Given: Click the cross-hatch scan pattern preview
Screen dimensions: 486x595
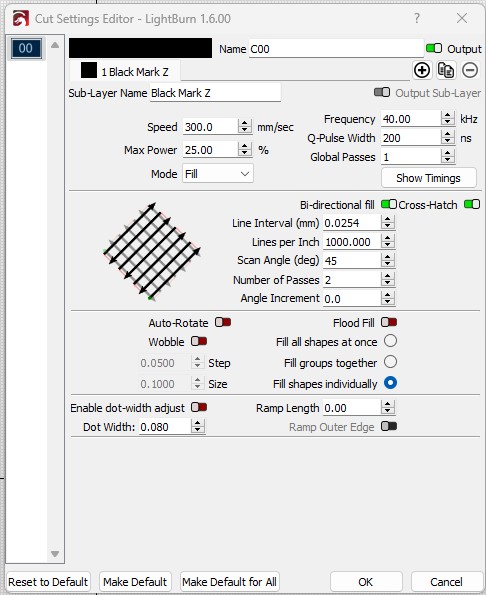Looking at the screenshot, I should click(152, 252).
